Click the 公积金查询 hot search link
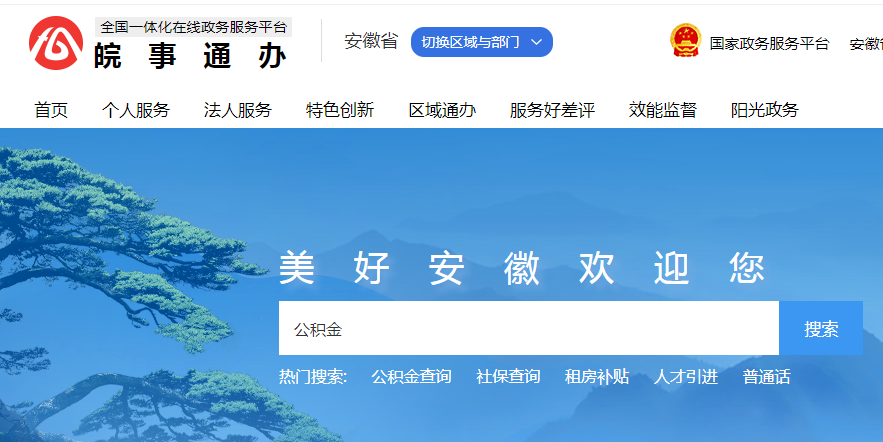The height and width of the screenshot is (442, 883). (x=411, y=377)
